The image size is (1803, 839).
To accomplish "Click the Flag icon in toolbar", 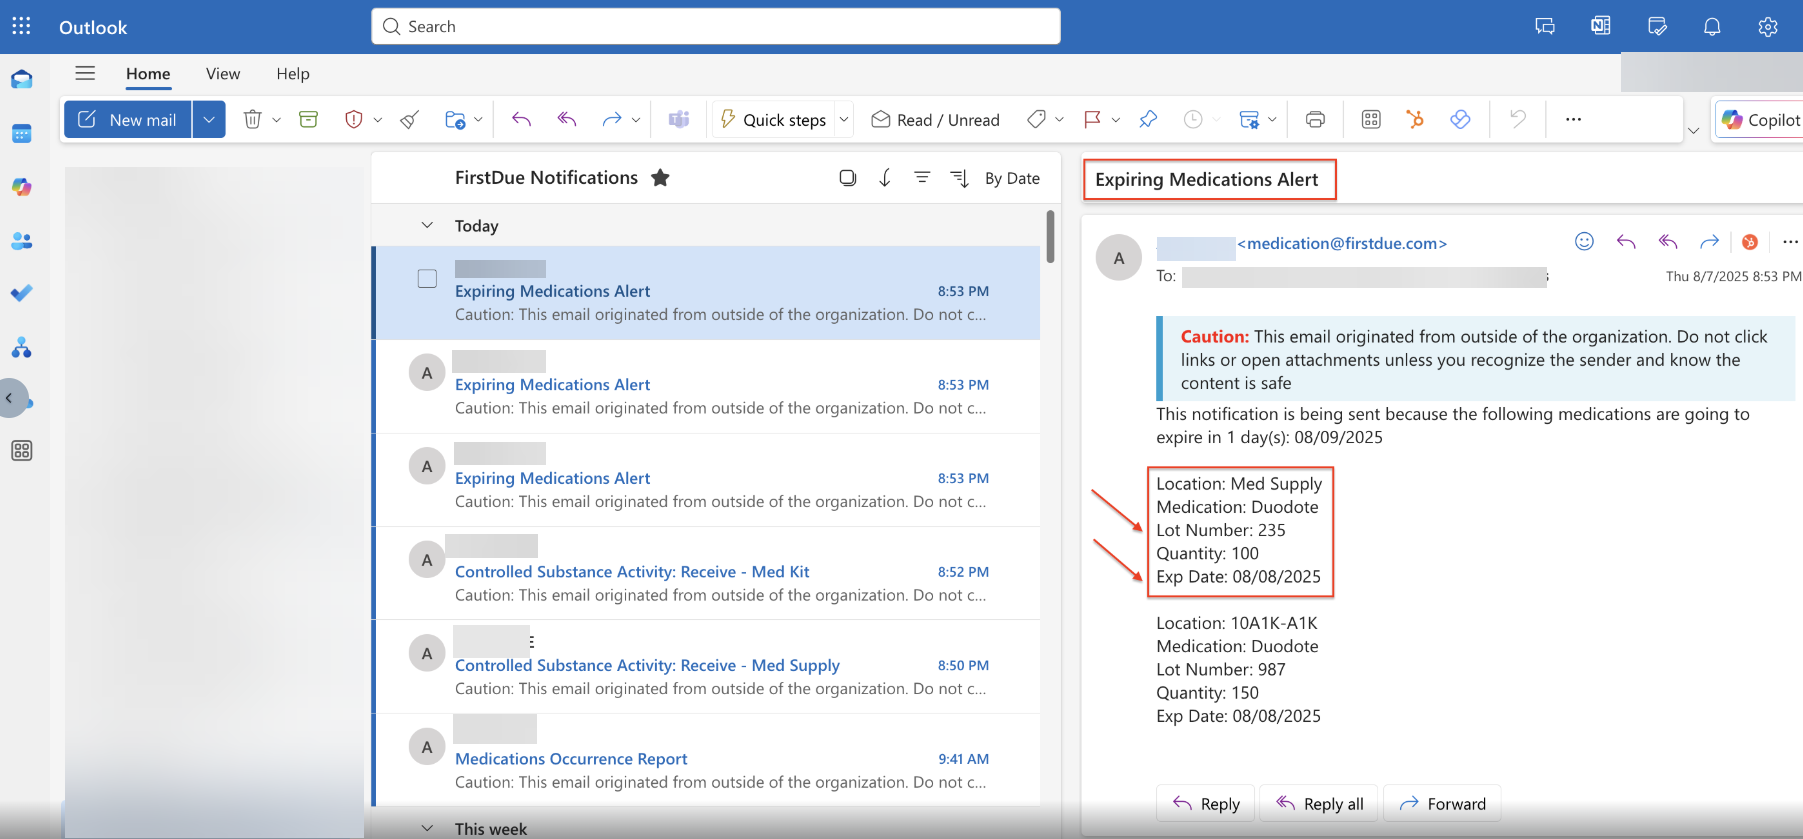I will point(1092,120).
